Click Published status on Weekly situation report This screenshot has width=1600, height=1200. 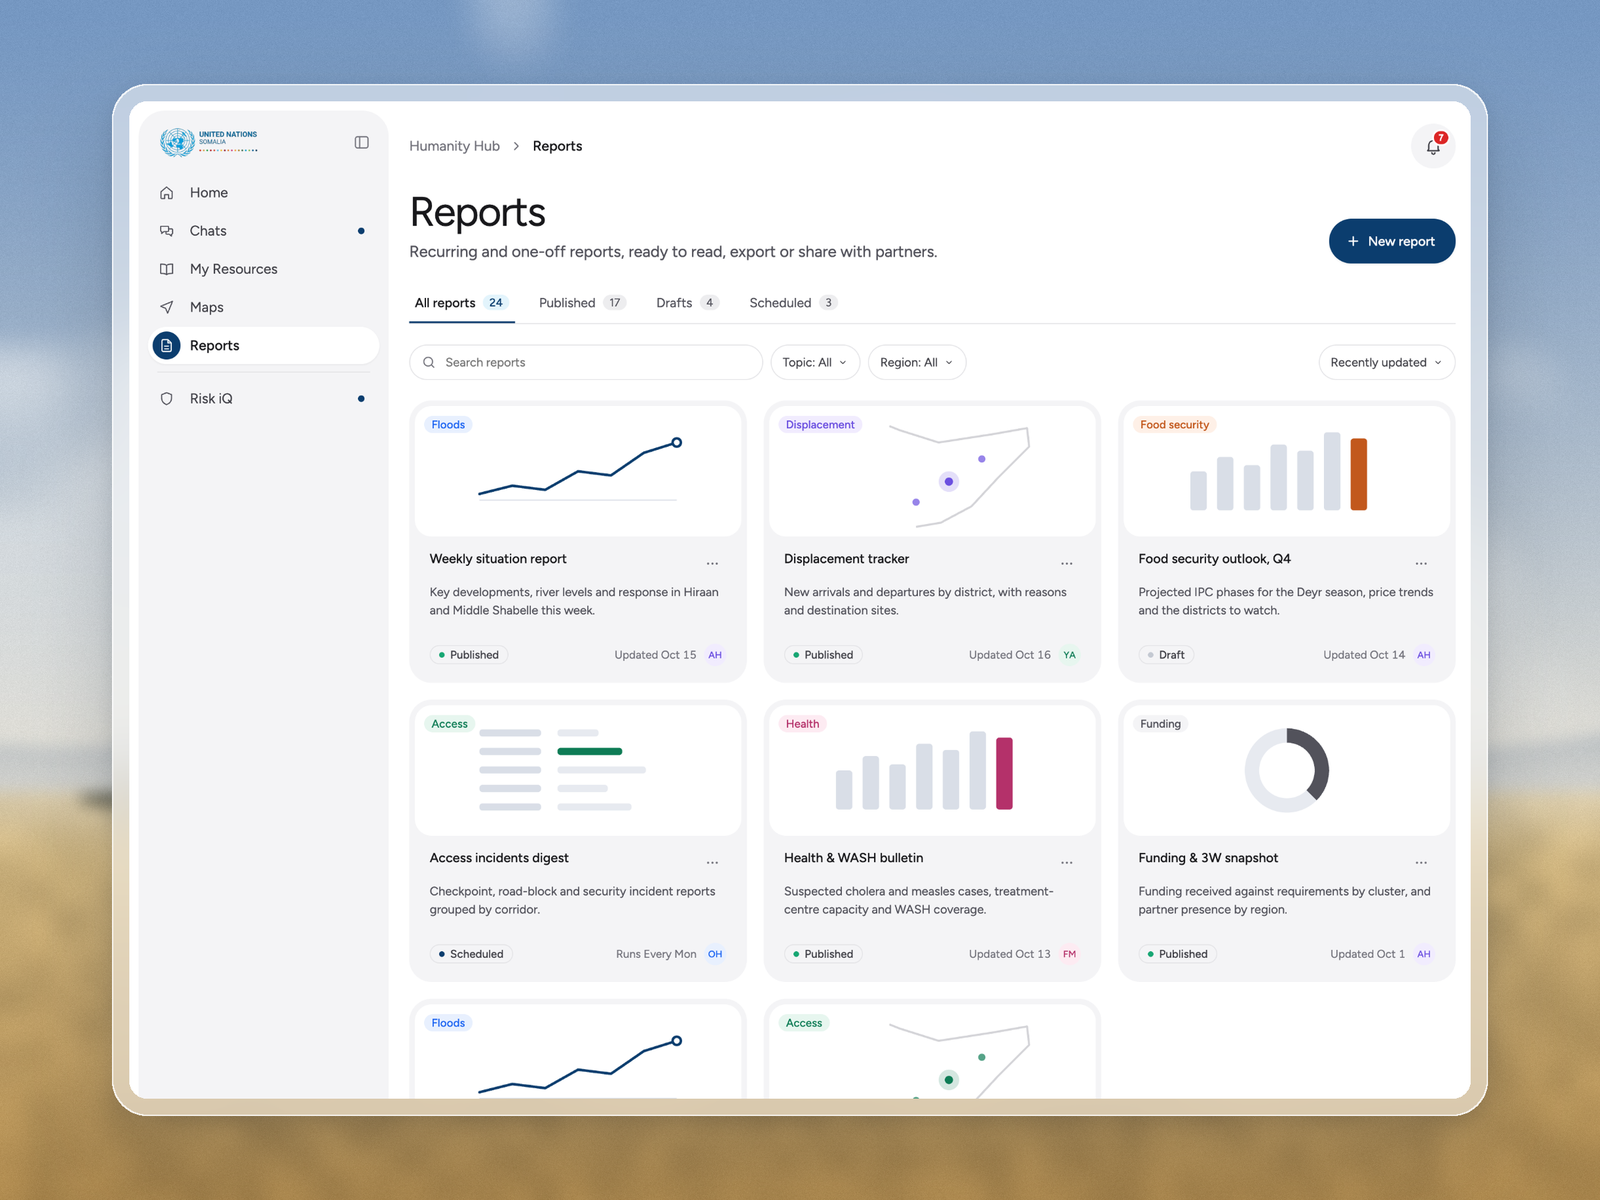(x=469, y=655)
